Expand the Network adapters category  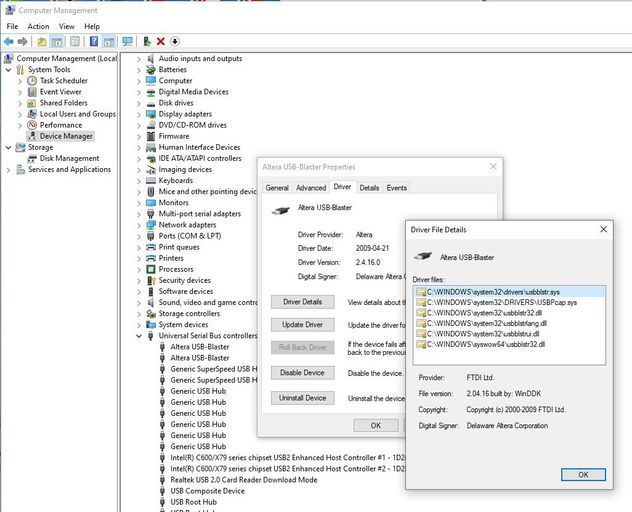click(x=139, y=225)
